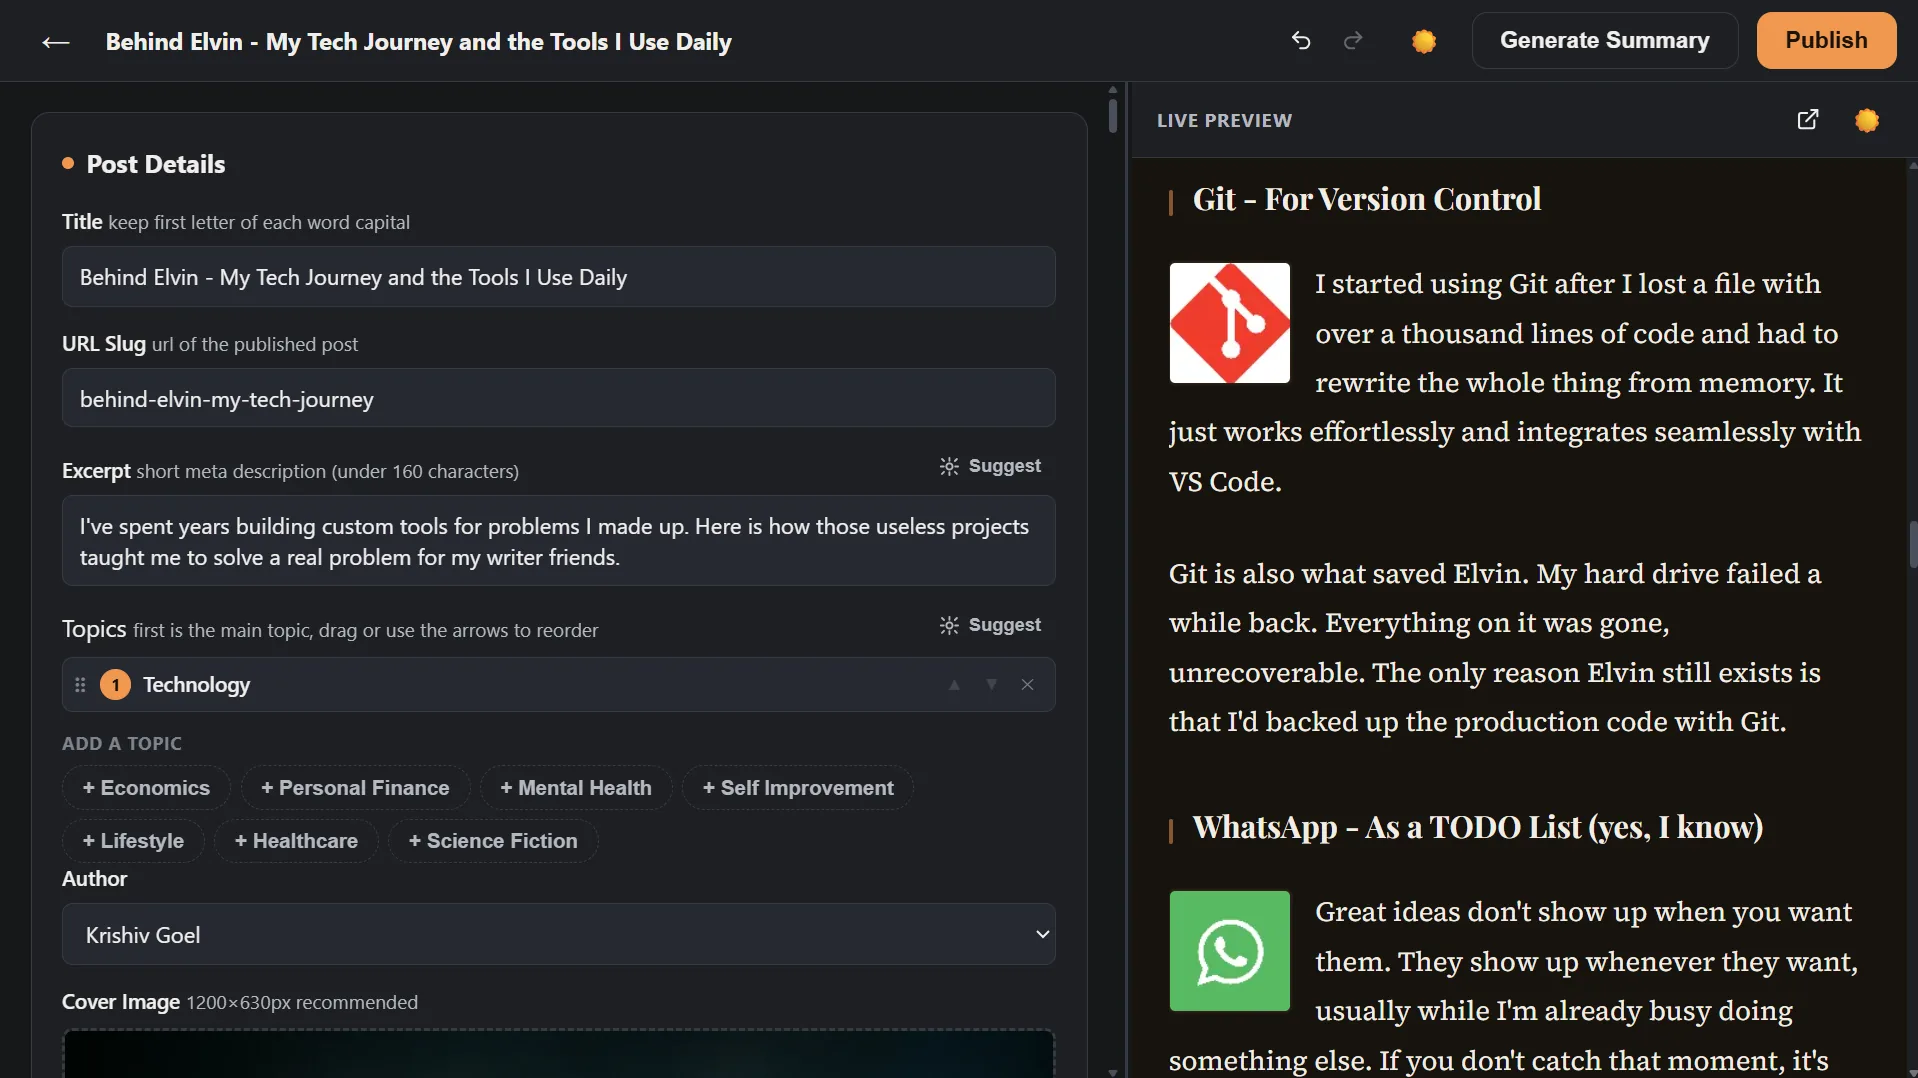Click the page title text in top bar

(419, 42)
